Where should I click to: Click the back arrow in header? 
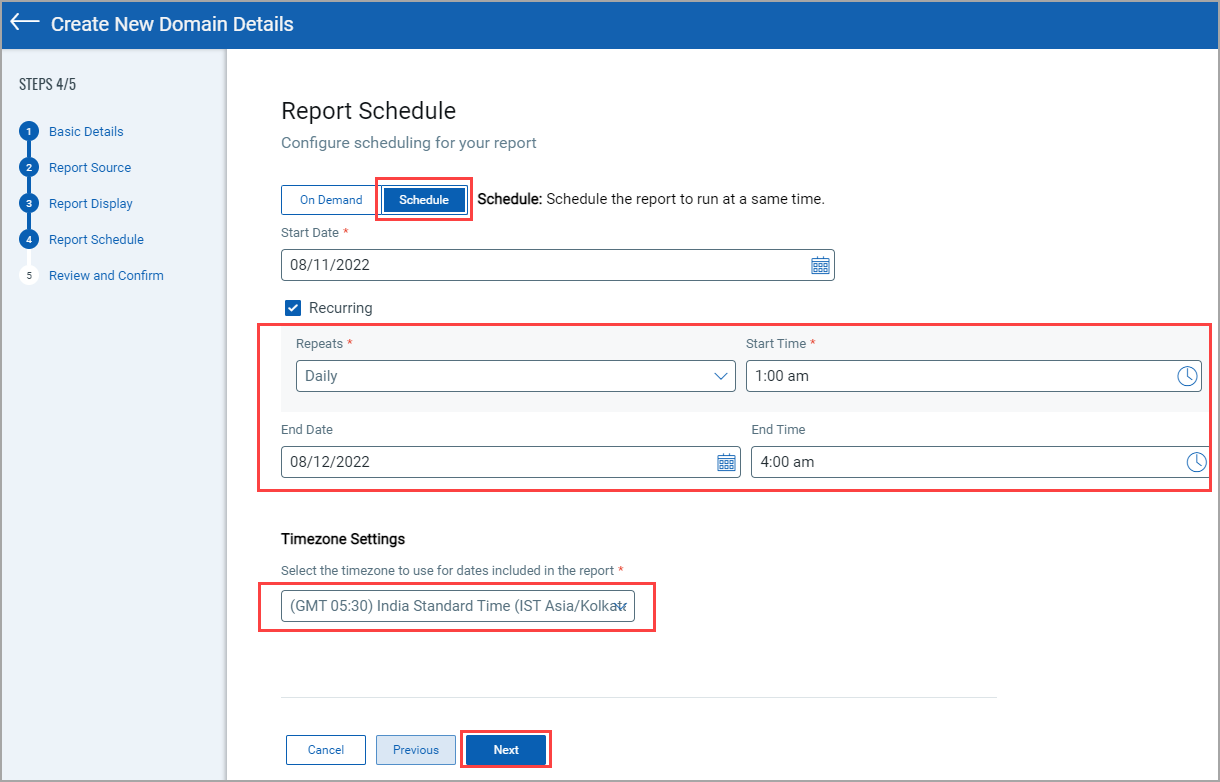point(25,23)
